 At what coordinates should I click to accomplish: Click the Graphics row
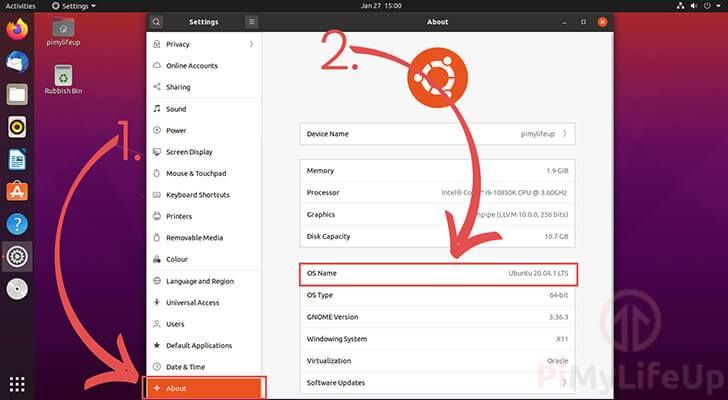click(437, 214)
